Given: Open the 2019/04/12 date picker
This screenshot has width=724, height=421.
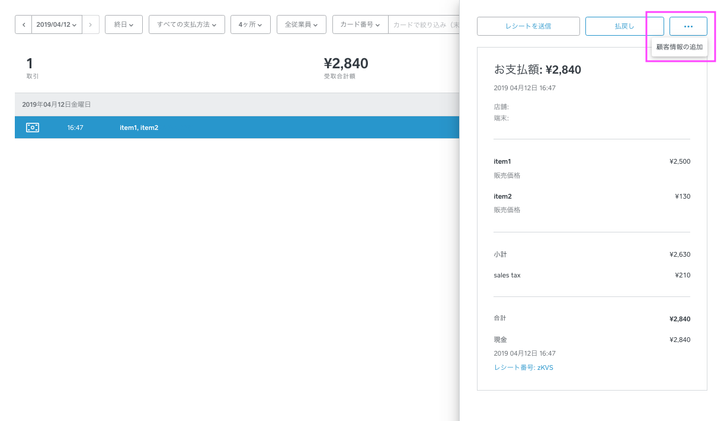Looking at the screenshot, I should 57,24.
